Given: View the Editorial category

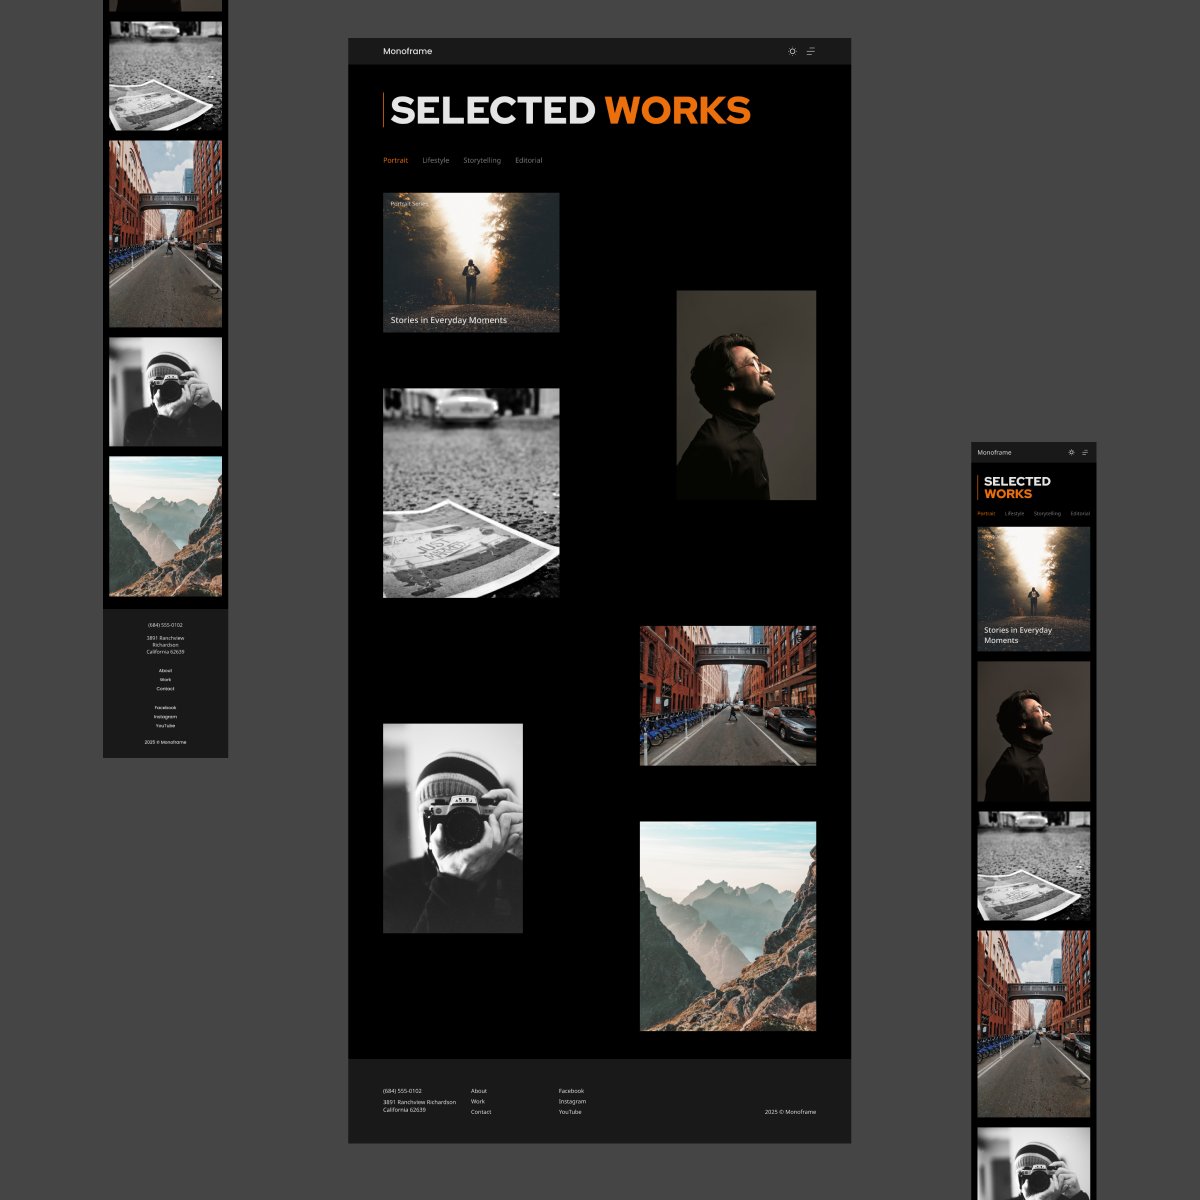Looking at the screenshot, I should [x=528, y=160].
